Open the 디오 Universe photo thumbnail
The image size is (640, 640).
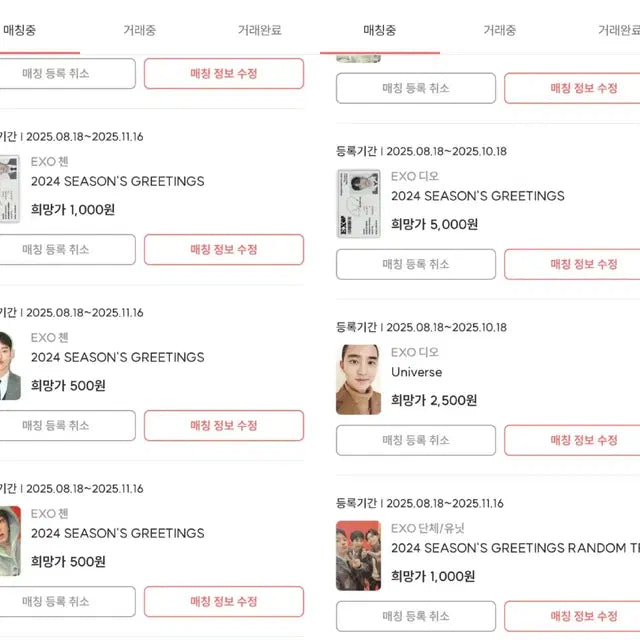tap(358, 379)
